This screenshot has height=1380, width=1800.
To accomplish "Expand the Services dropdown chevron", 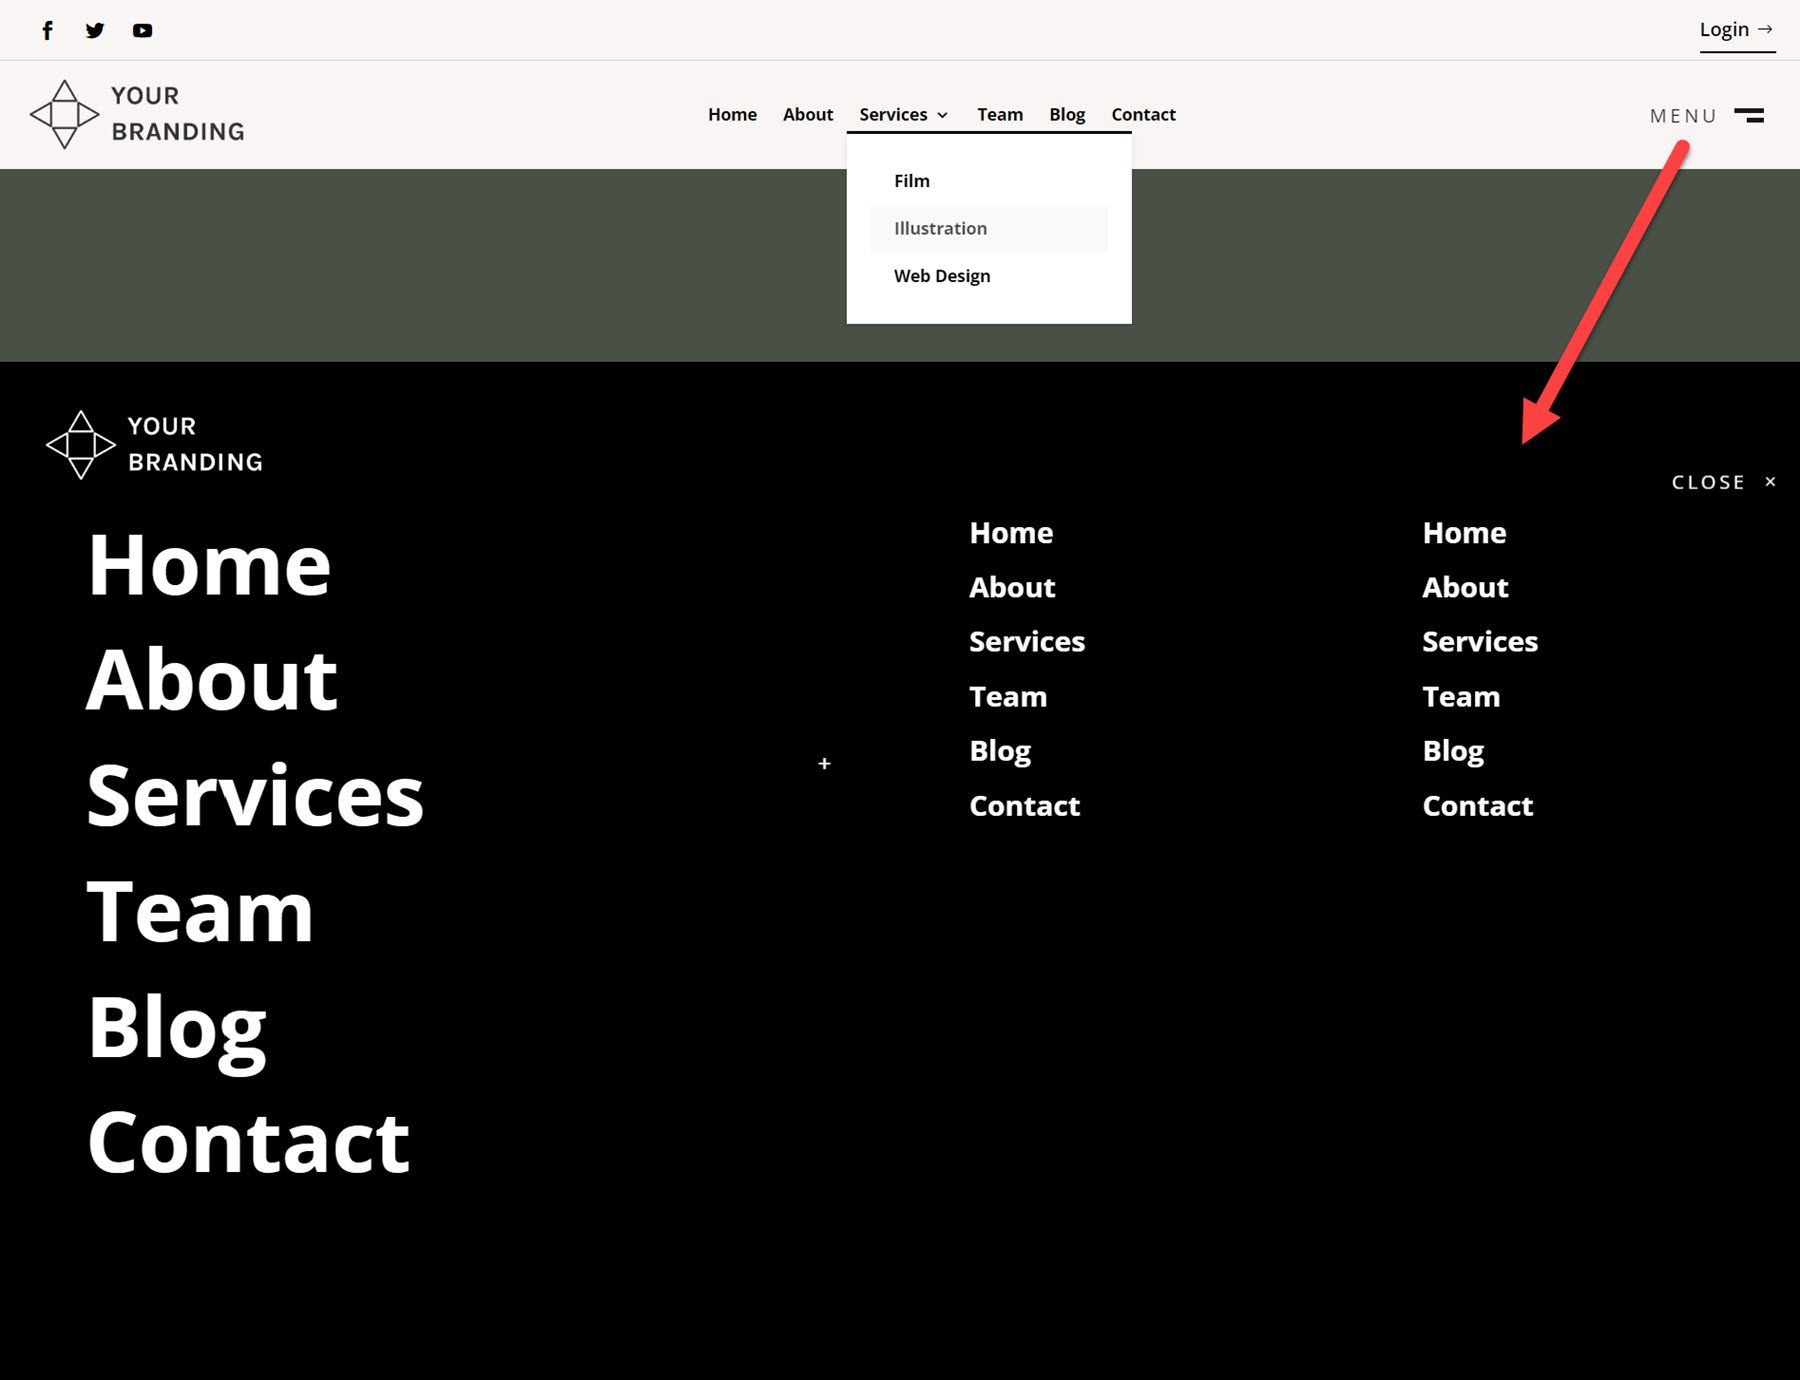I will pos(942,115).
